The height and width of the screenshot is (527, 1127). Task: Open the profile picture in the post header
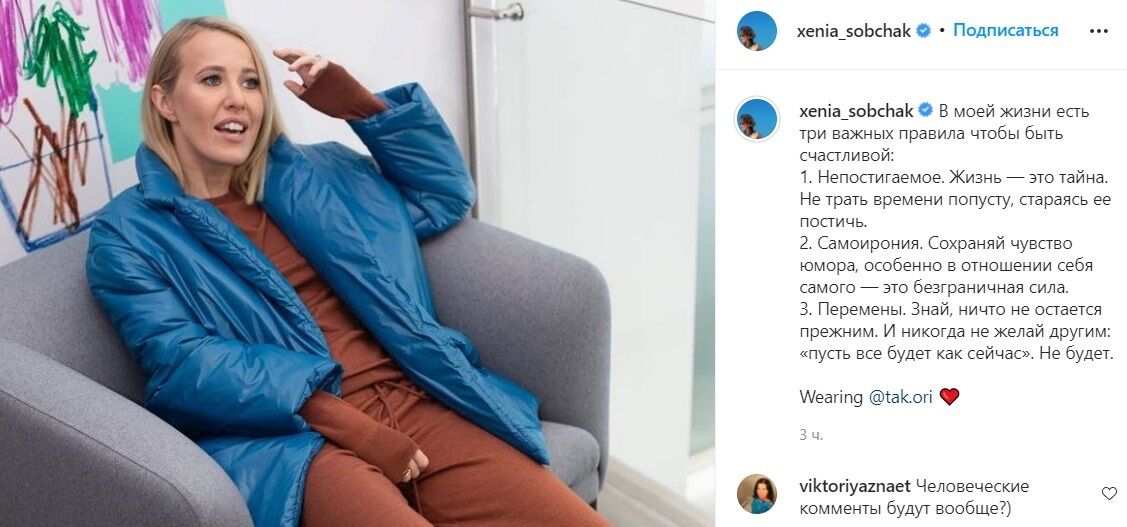[x=757, y=31]
